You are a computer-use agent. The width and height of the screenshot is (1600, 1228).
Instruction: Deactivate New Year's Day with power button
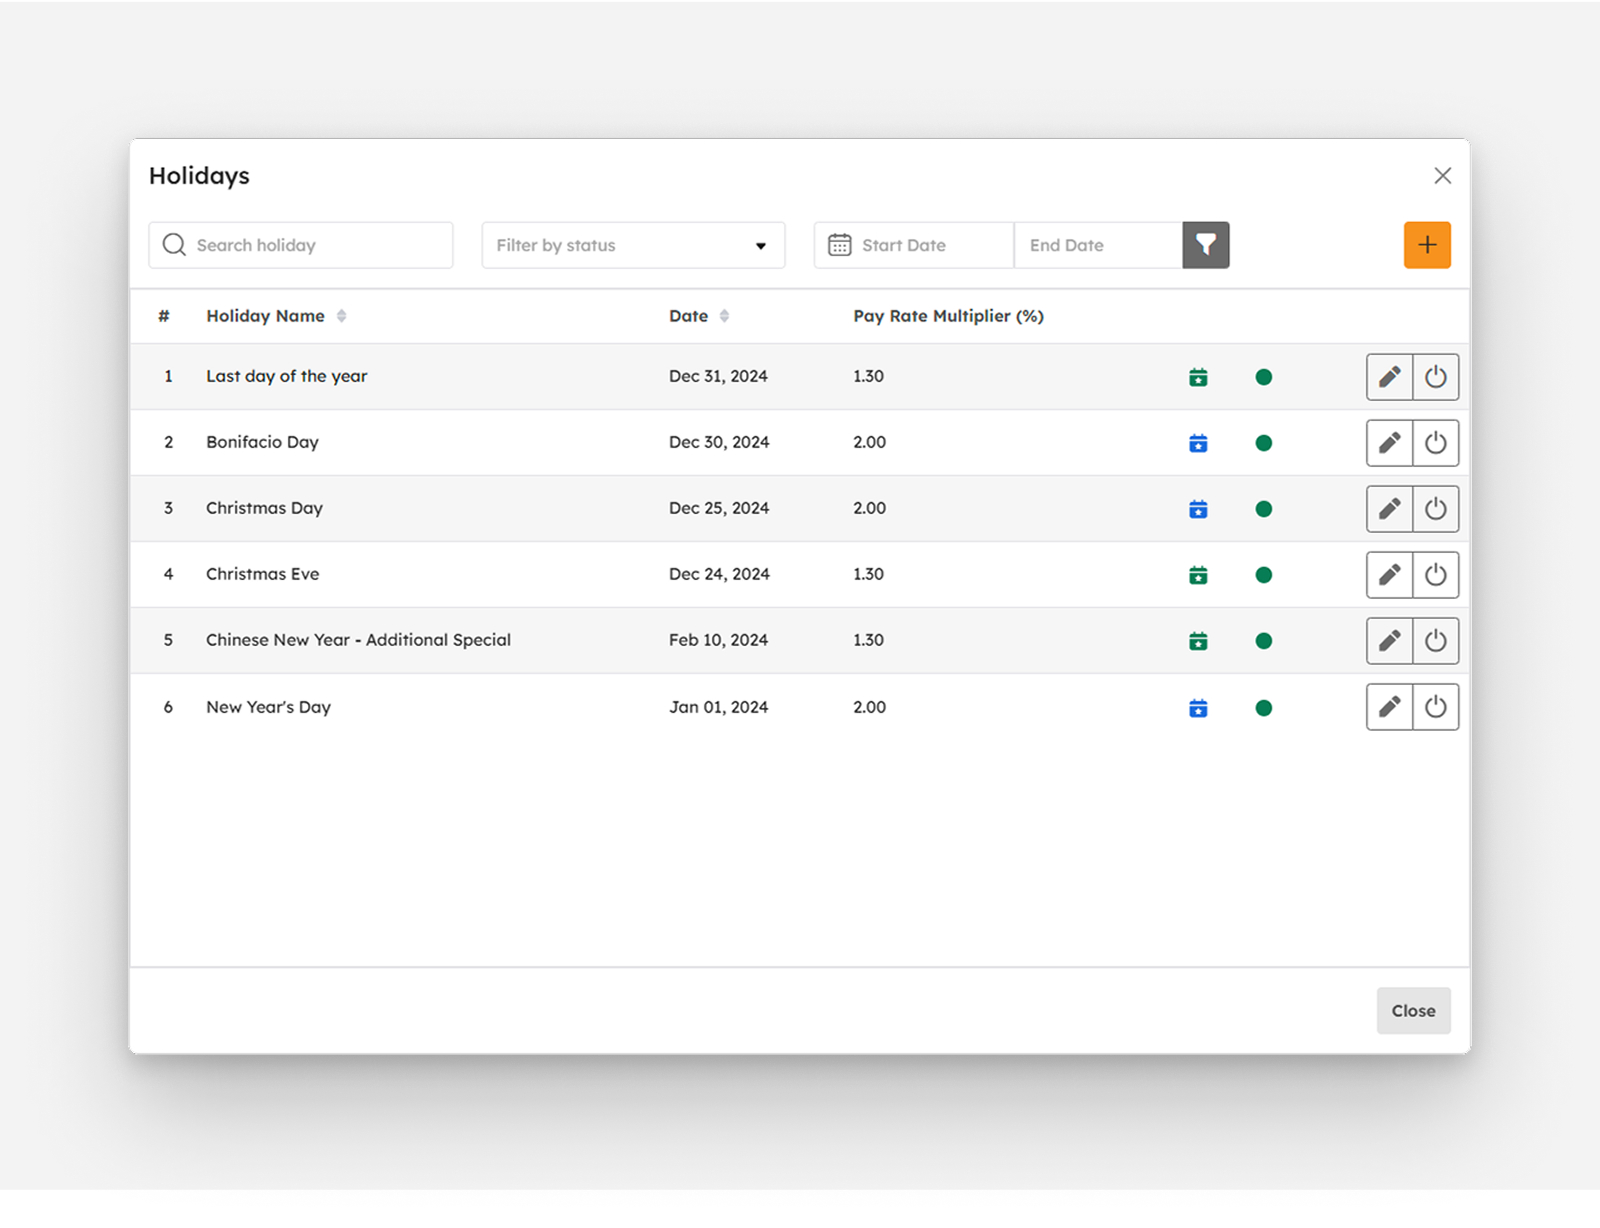tap(1435, 707)
